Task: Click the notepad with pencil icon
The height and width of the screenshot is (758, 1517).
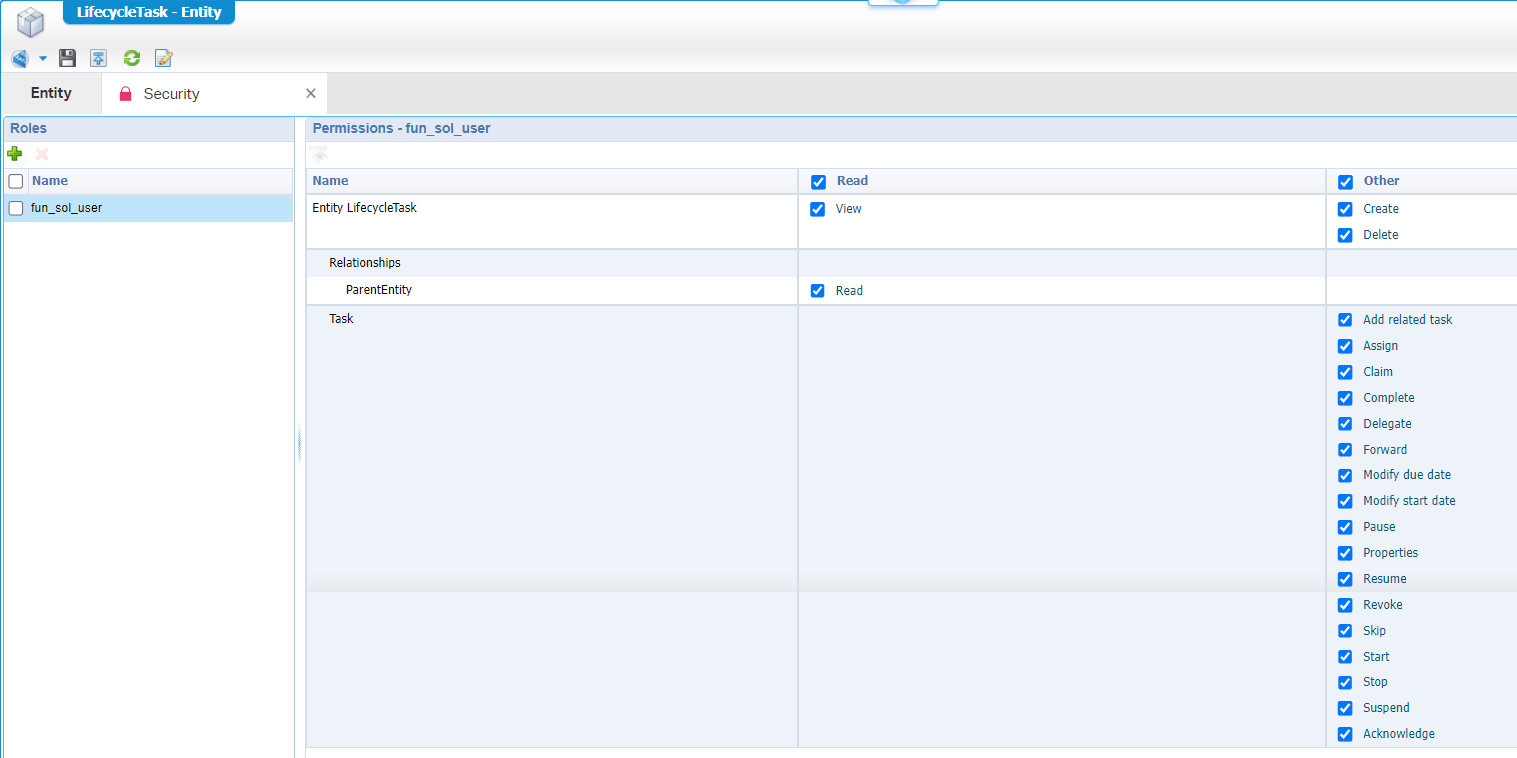Action: (164, 58)
